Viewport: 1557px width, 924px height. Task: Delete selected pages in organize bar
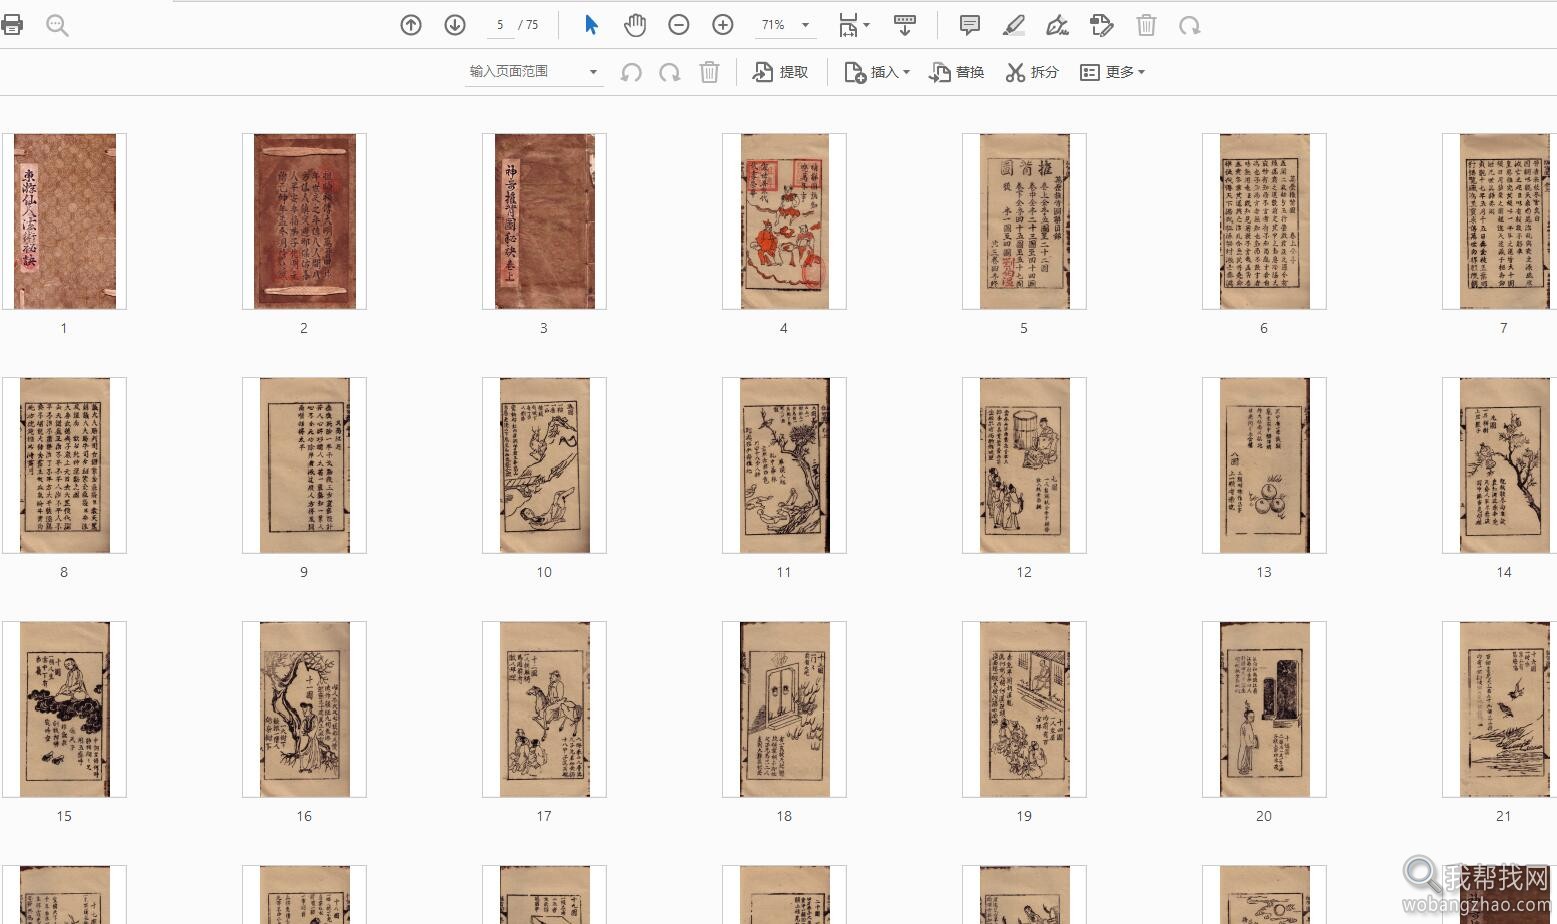[x=709, y=72]
